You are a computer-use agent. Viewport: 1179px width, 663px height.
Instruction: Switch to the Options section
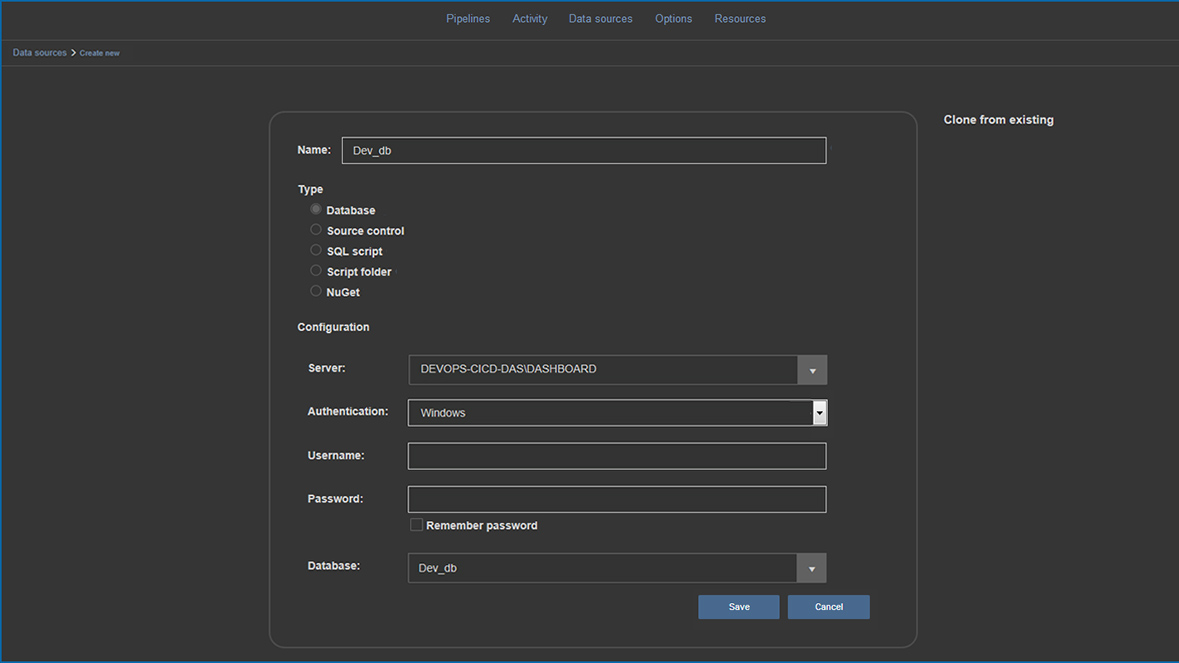click(x=673, y=18)
